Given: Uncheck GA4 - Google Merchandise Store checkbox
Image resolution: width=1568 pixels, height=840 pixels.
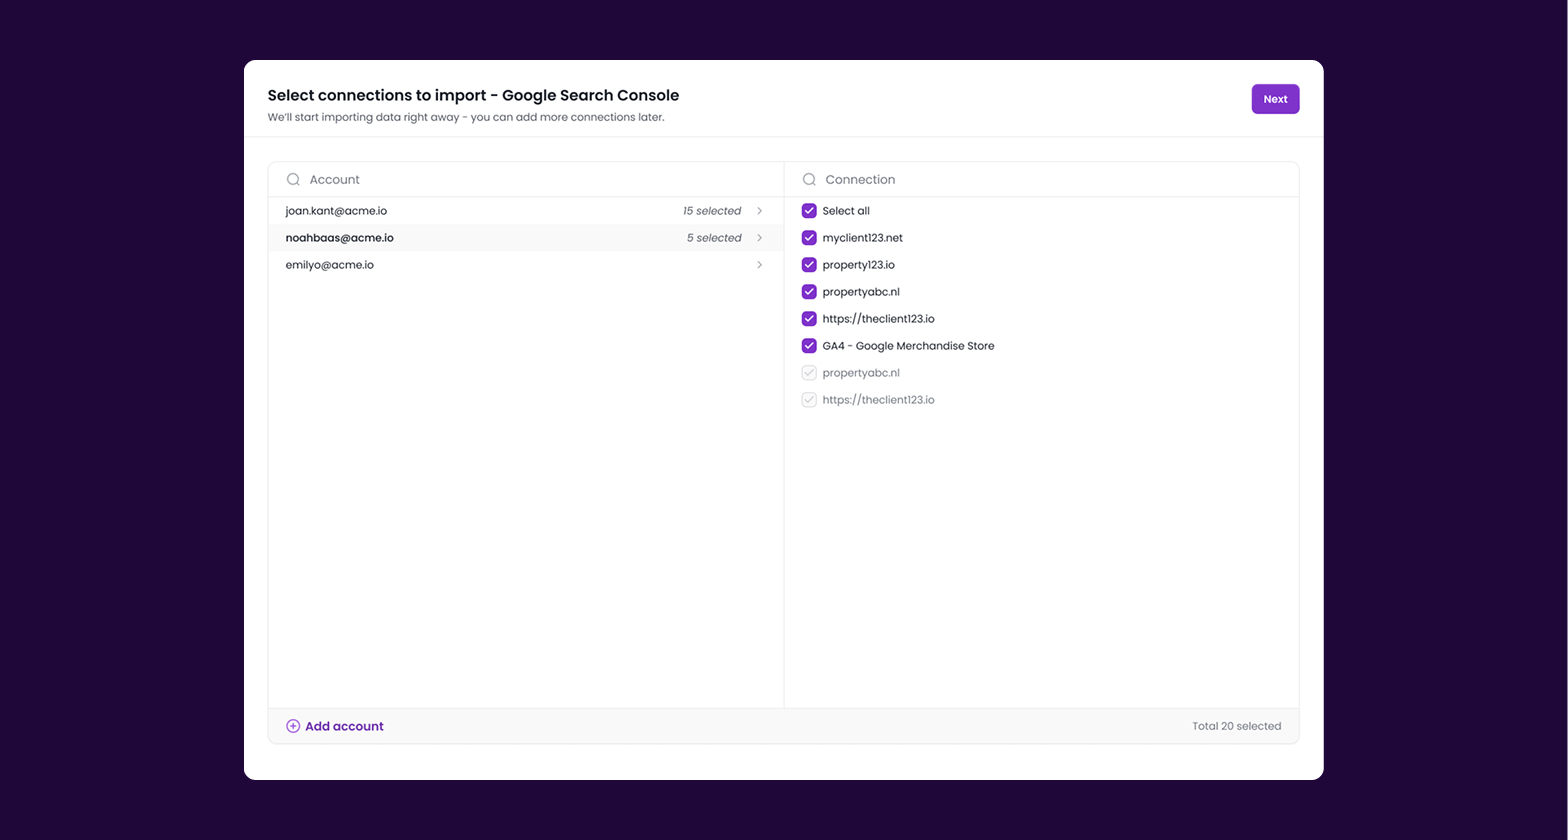Looking at the screenshot, I should click(x=809, y=346).
